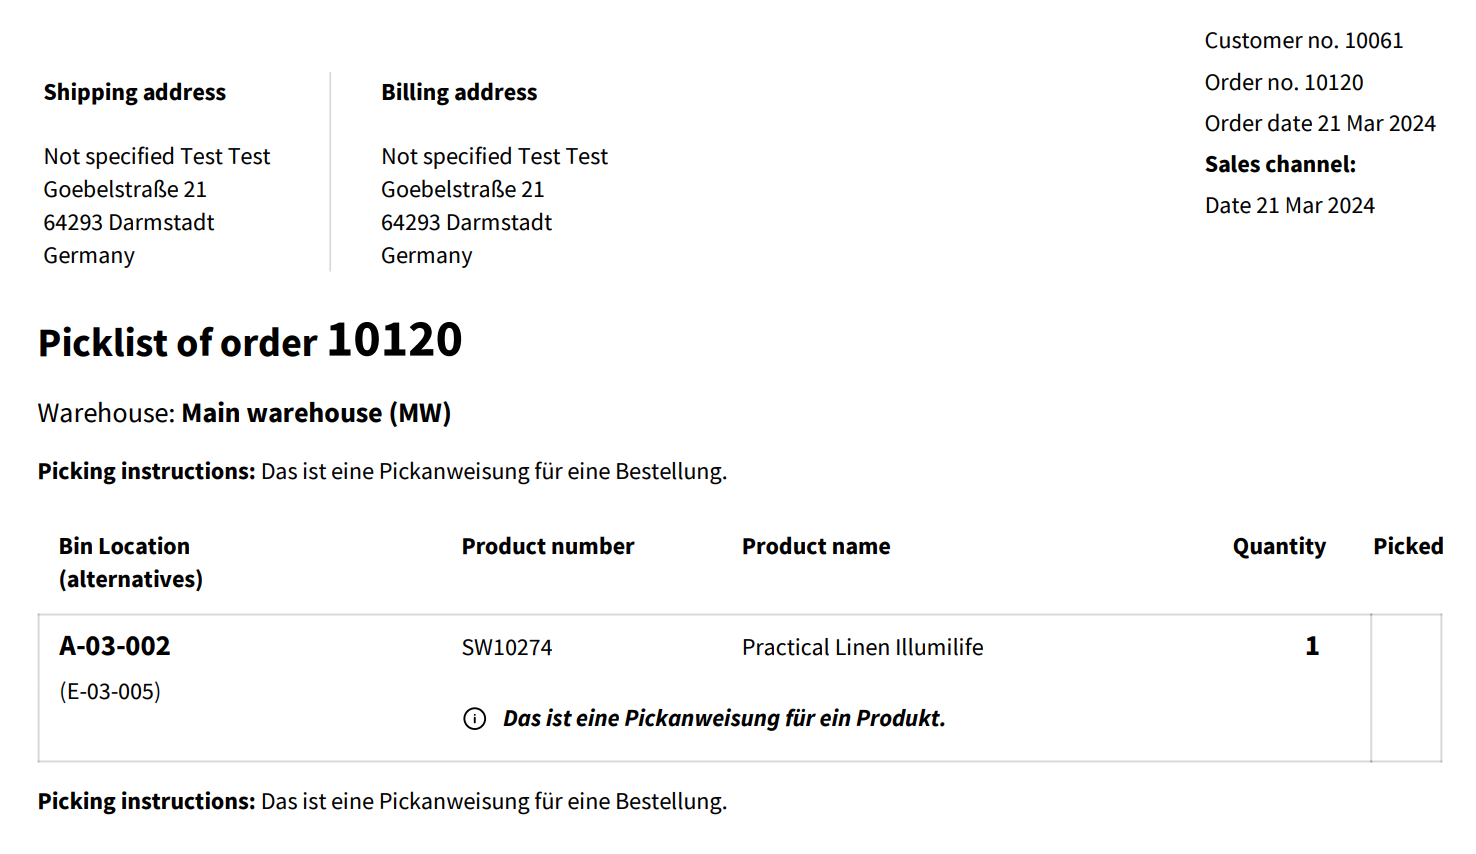
Task: Select the Main warehouse (MW) text
Action: (316, 413)
